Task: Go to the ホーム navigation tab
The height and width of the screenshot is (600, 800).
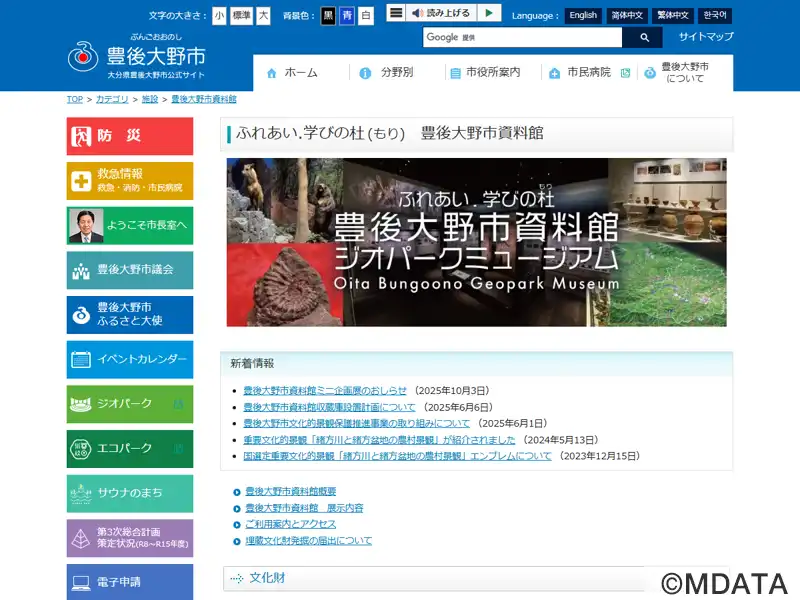Action: (x=292, y=73)
